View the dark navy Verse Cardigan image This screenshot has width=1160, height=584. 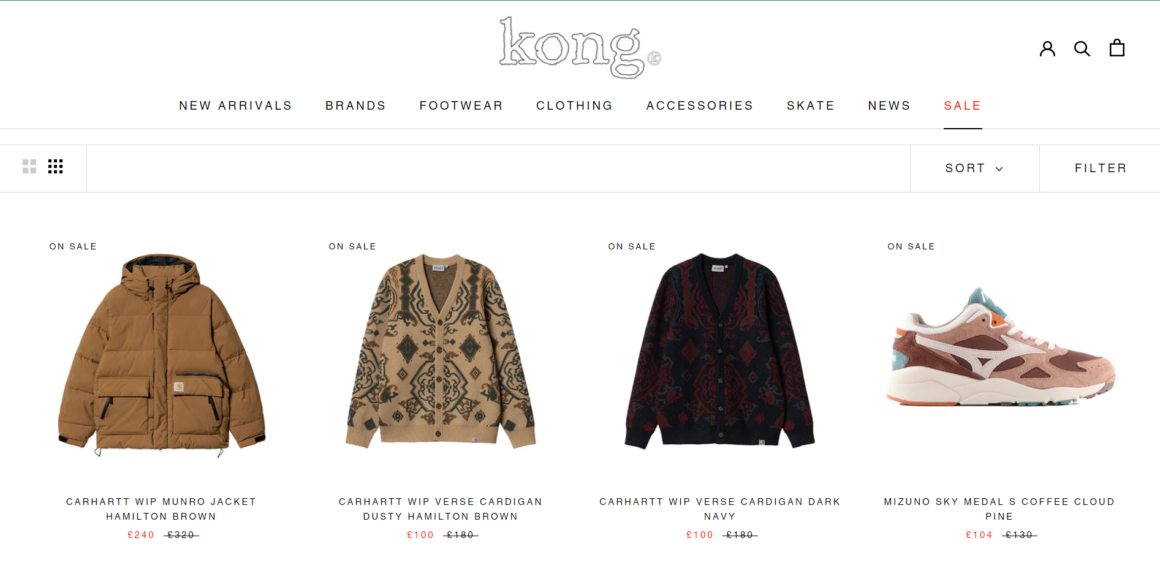(719, 351)
